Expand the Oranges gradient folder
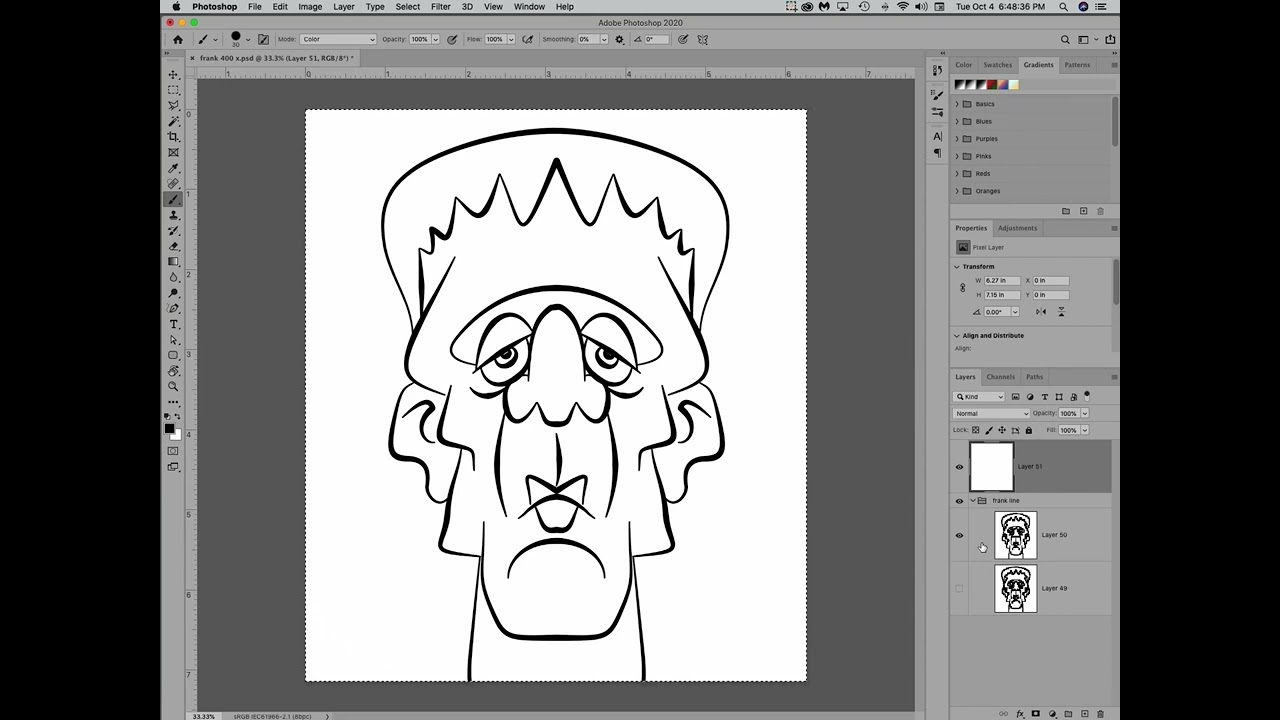Viewport: 1280px width, 720px height. pyautogui.click(x=957, y=191)
